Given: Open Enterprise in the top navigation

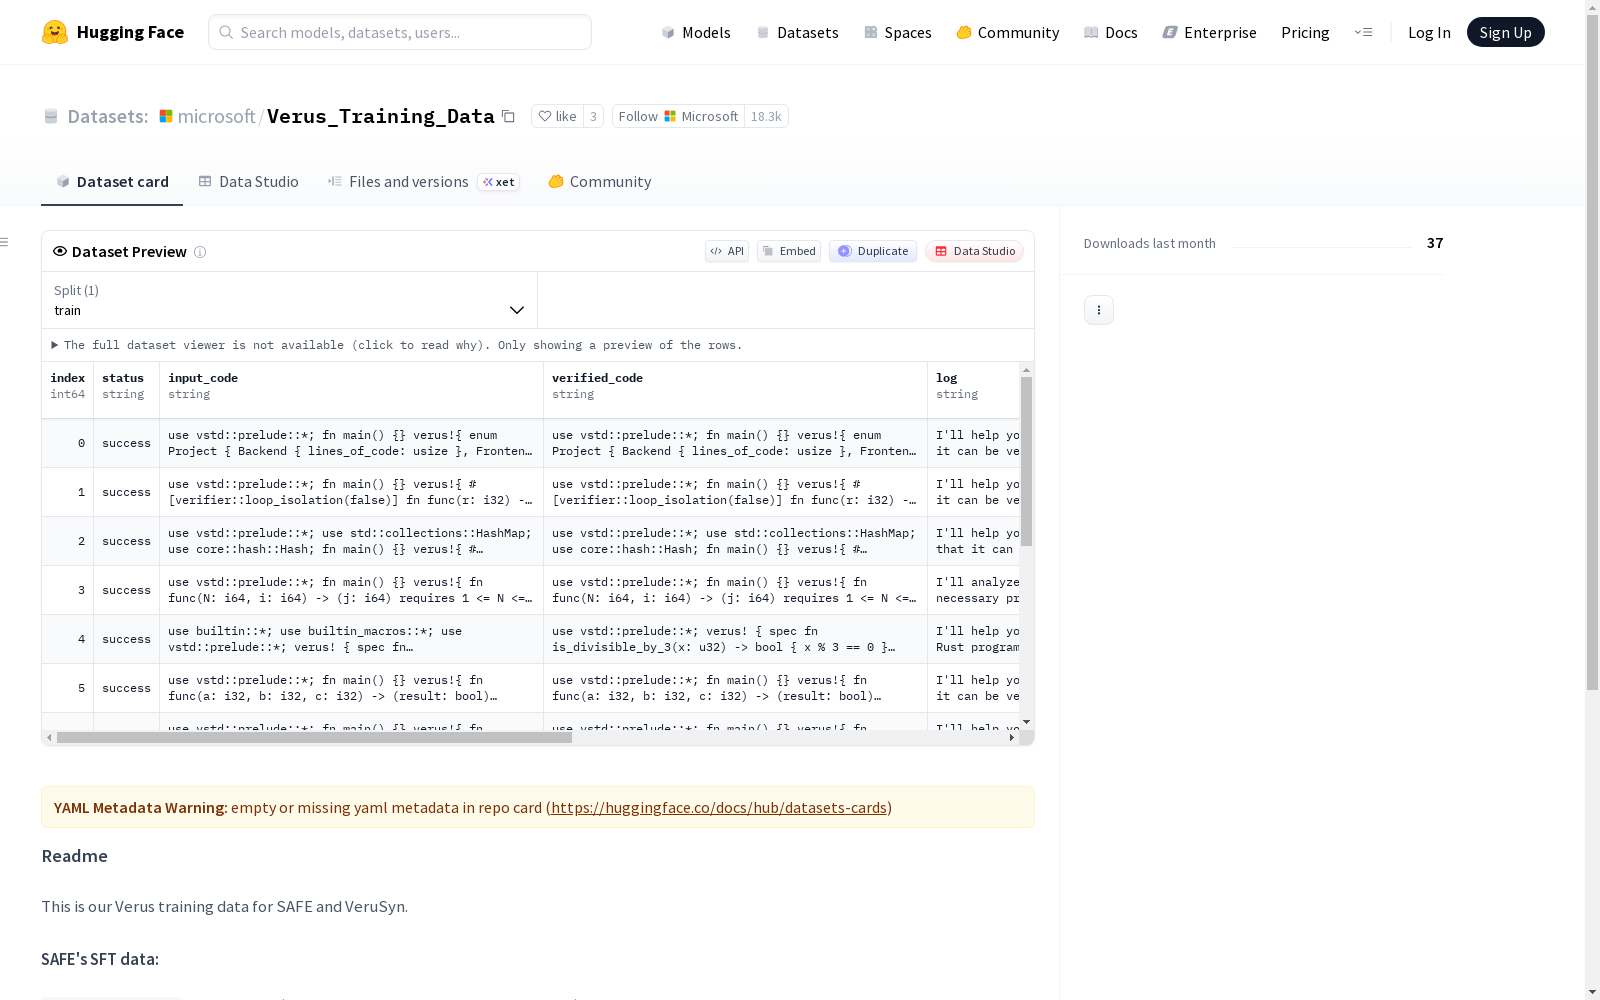Looking at the screenshot, I should coord(1210,32).
